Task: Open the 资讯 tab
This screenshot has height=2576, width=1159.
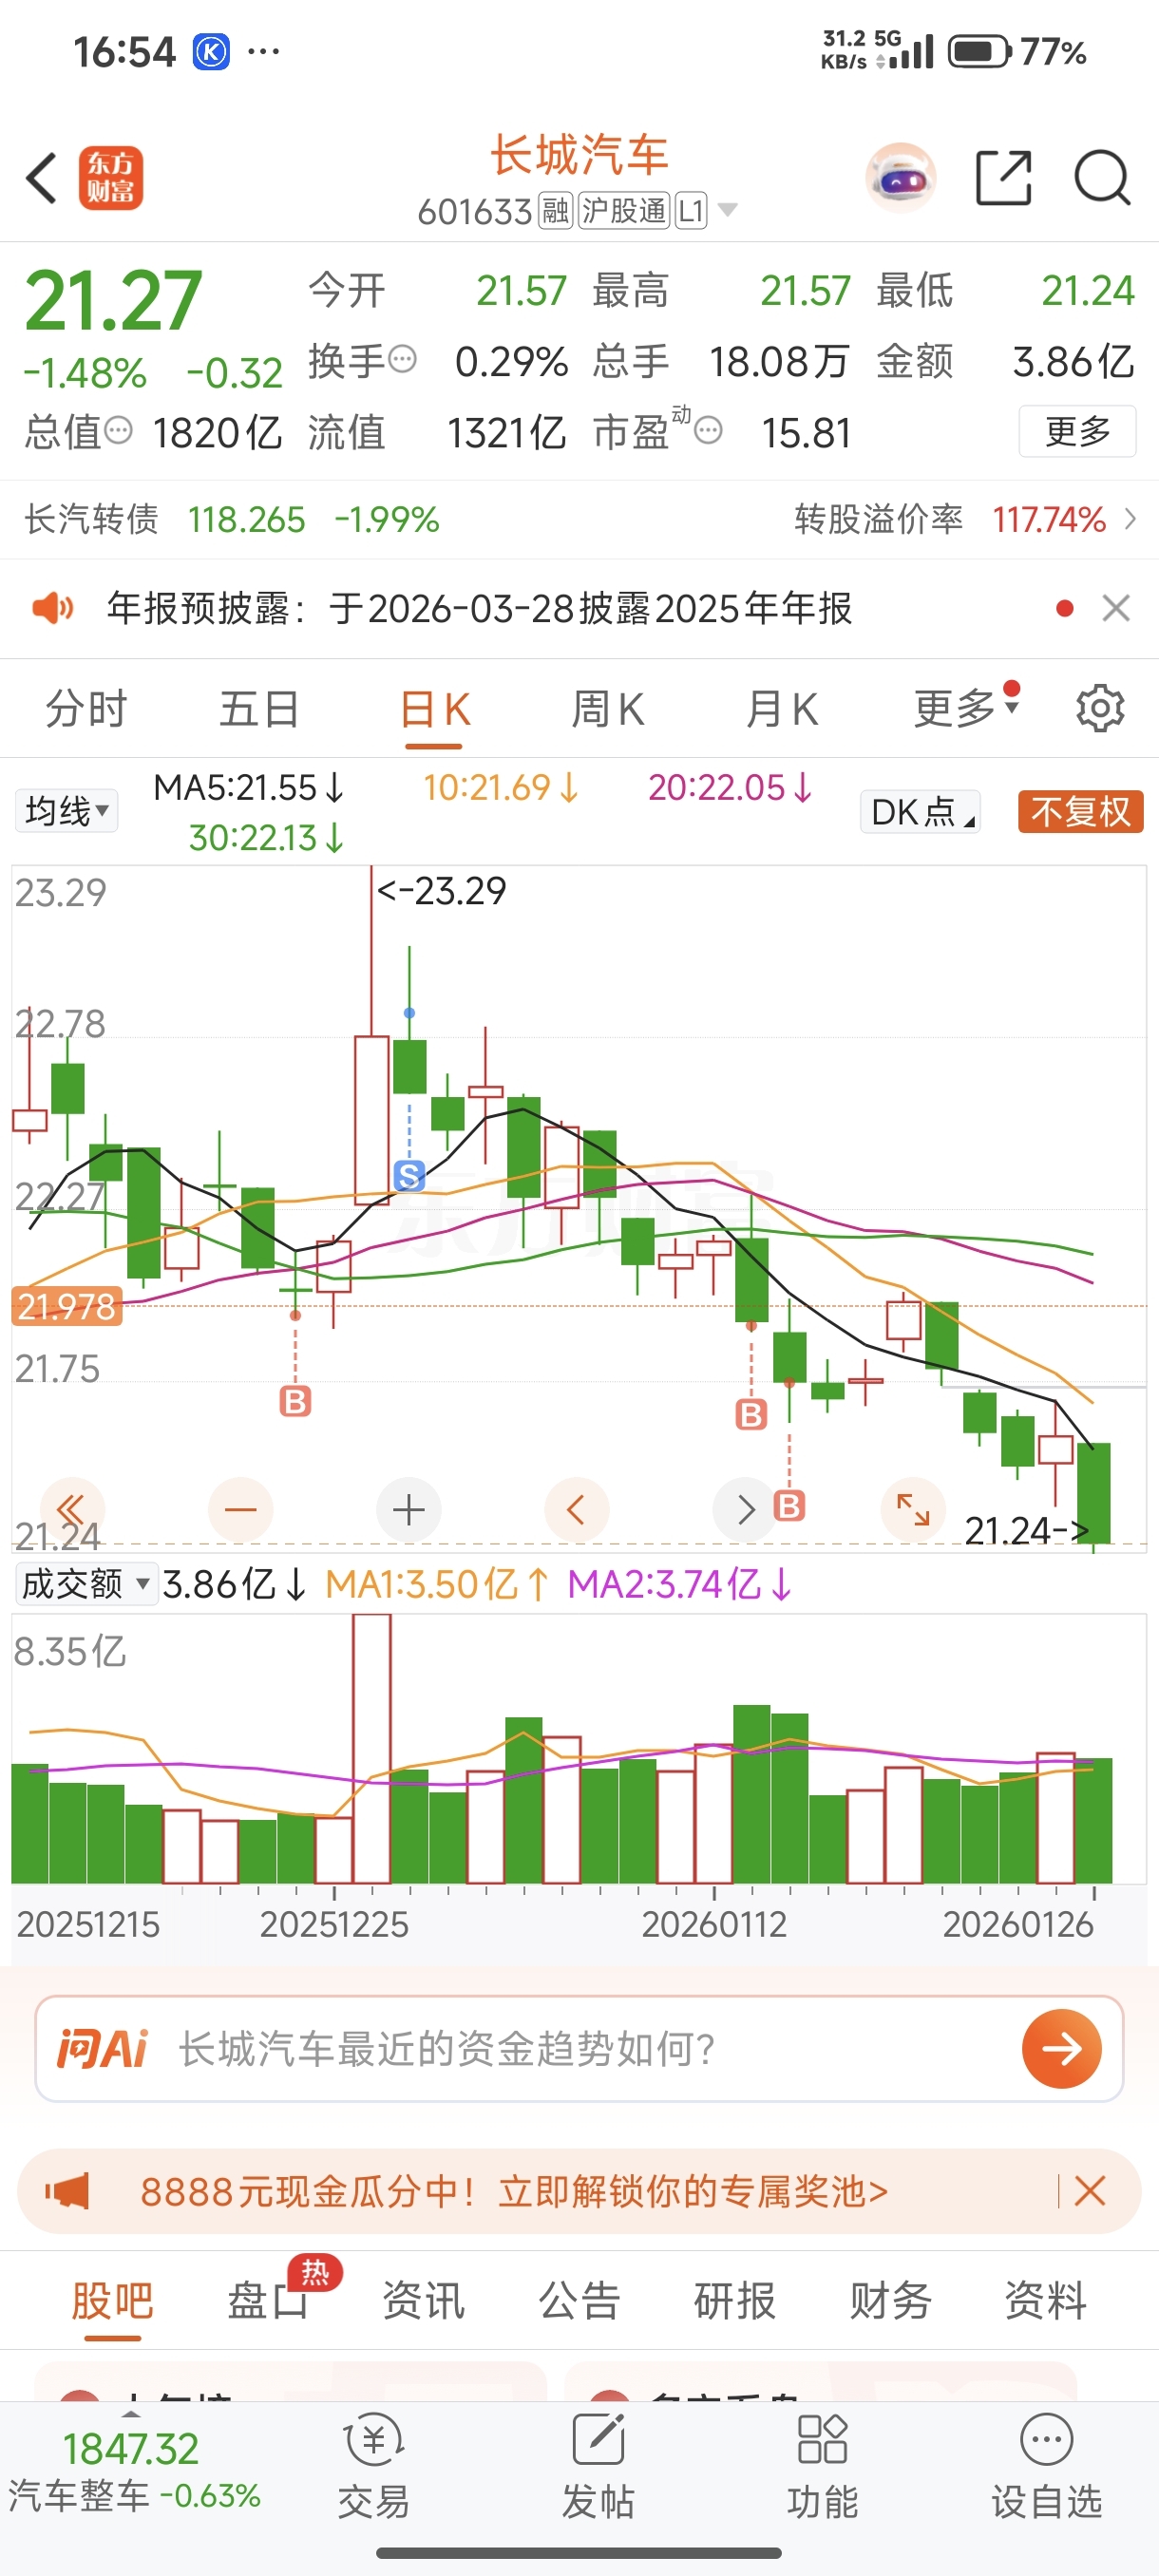Action: 423,2300
